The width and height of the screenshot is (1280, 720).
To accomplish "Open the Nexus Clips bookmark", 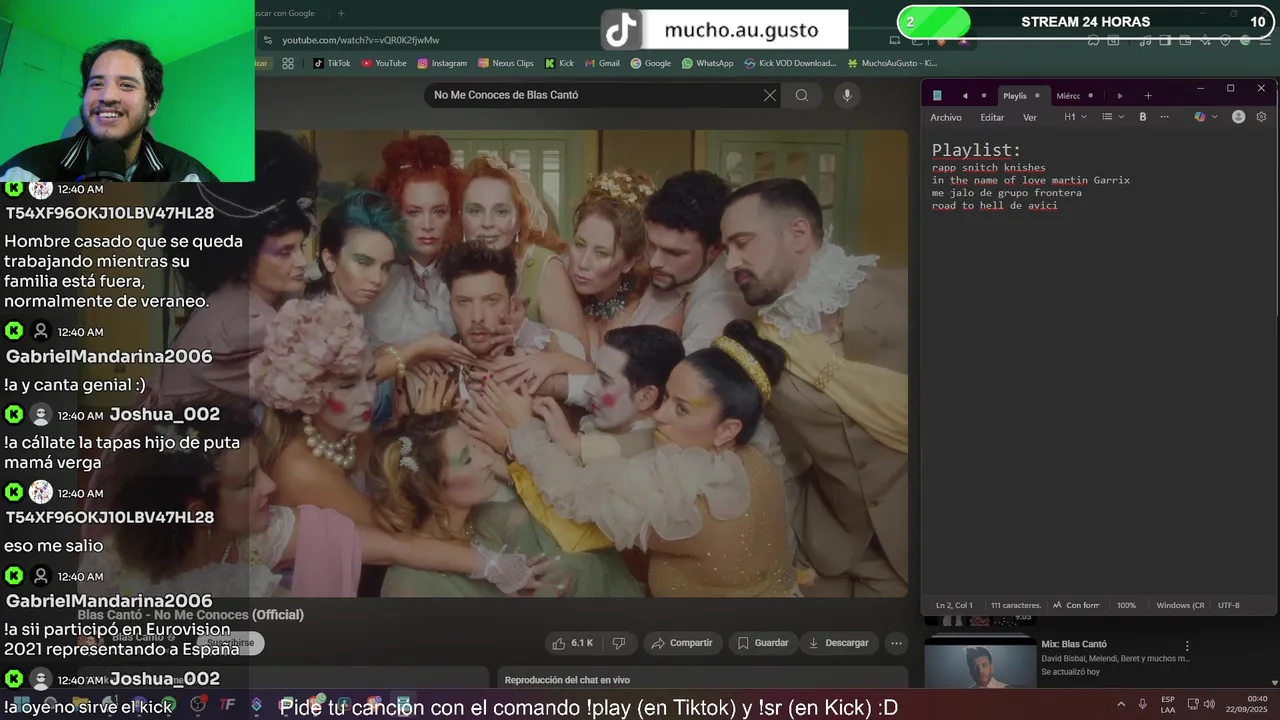I will click(x=506, y=63).
